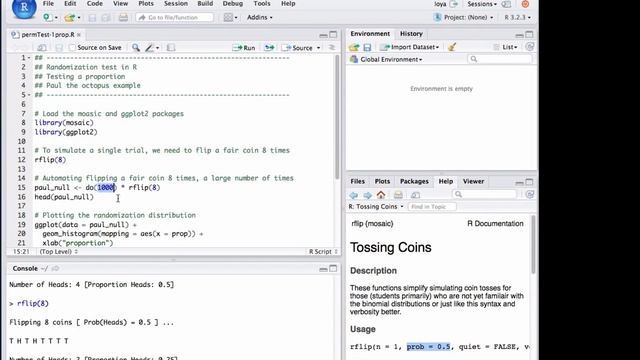The image size is (640, 360).
Task: Go to the Help home page
Action: pos(381,194)
